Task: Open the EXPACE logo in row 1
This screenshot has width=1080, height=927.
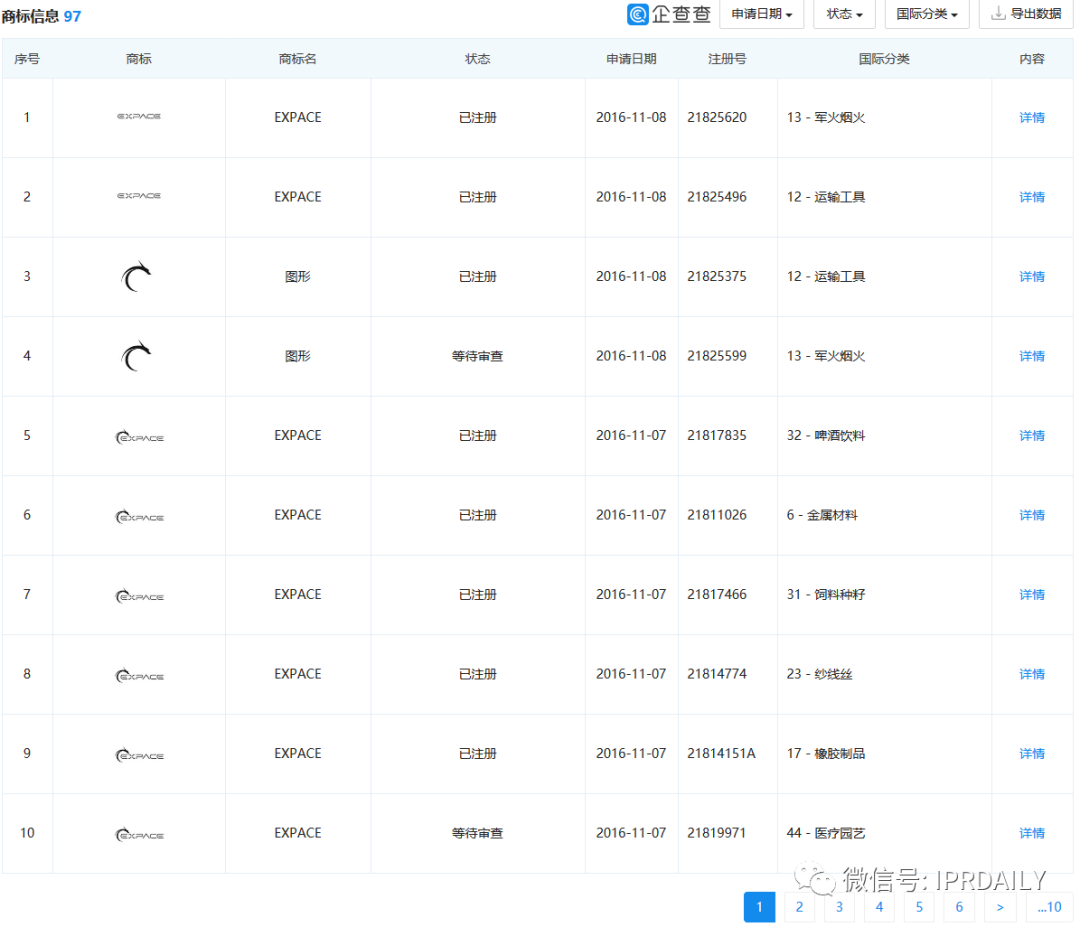Action: click(138, 116)
